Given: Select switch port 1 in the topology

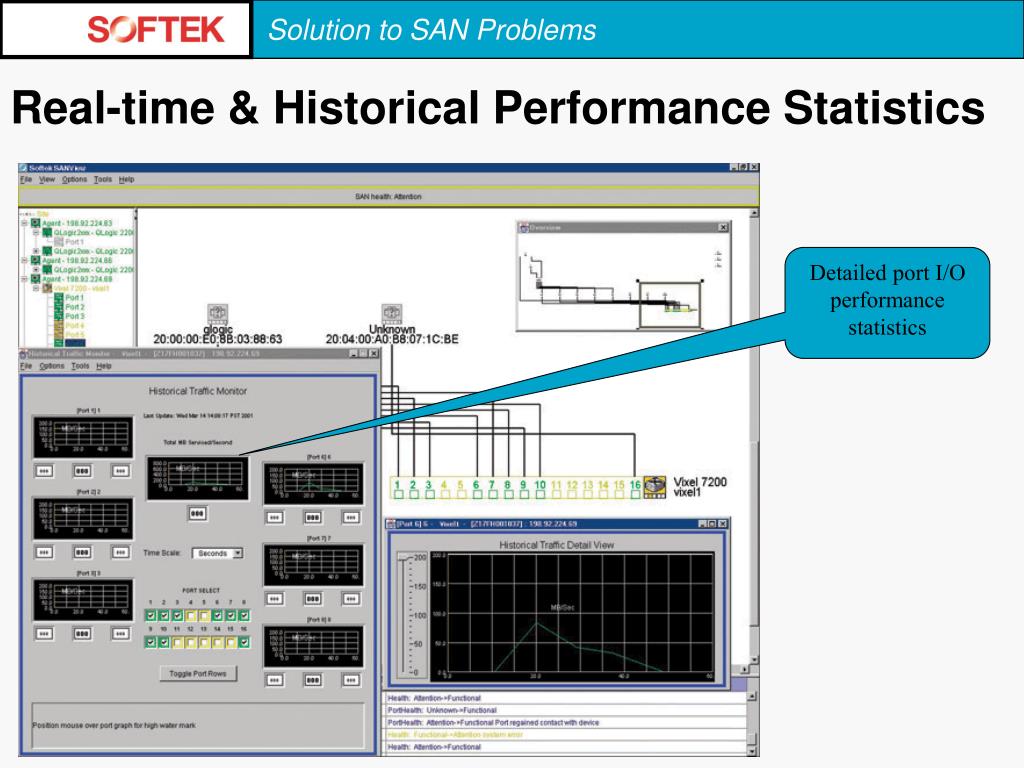Looking at the screenshot, I should pyautogui.click(x=398, y=494).
